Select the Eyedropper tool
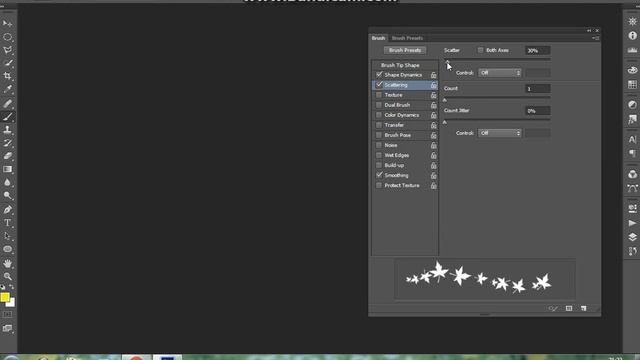 [7, 89]
